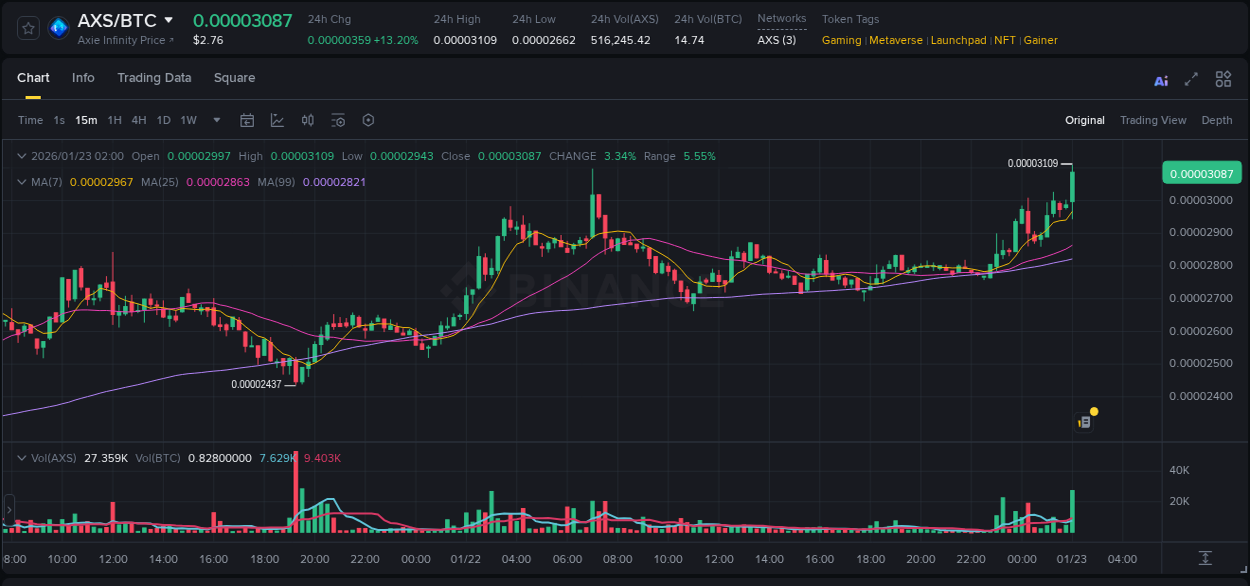Open chart settings via gear icon
Image resolution: width=1250 pixels, height=586 pixels.
coord(368,120)
